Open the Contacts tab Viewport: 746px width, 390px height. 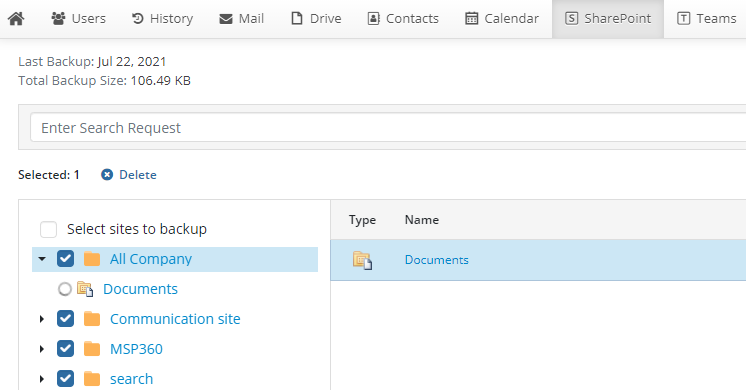point(403,19)
